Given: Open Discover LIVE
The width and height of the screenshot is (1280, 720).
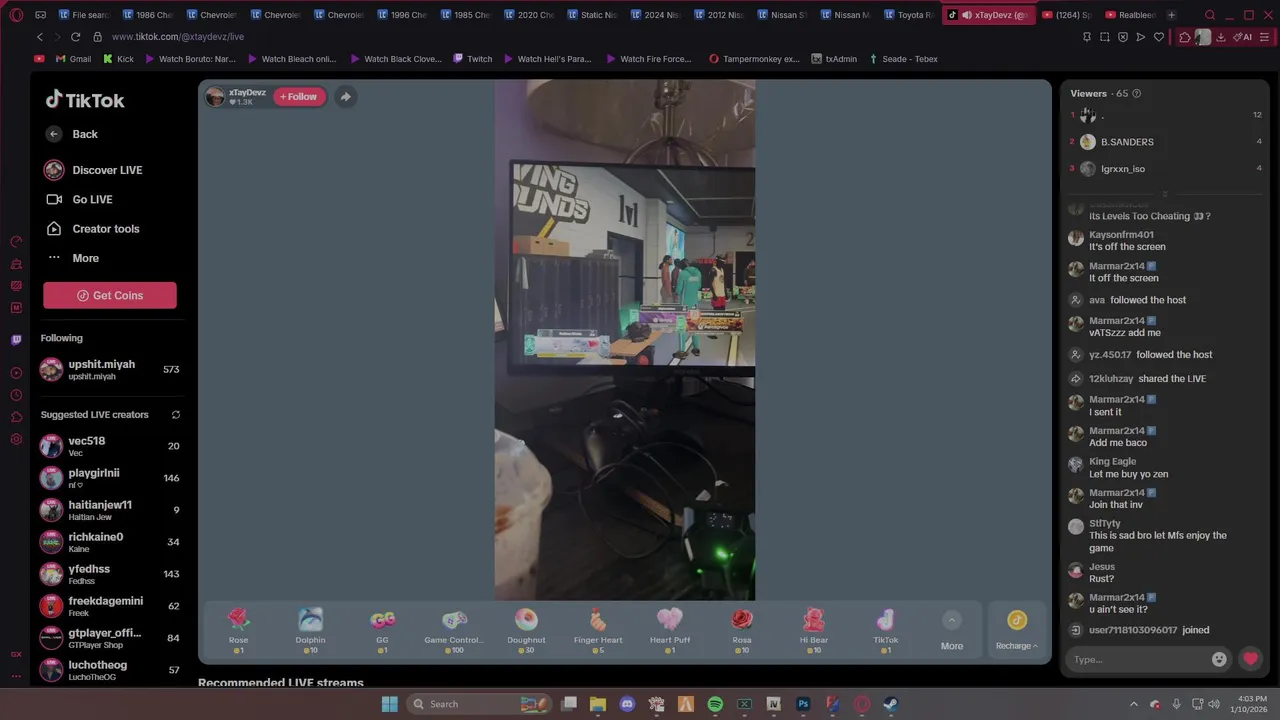Looking at the screenshot, I should 93,170.
